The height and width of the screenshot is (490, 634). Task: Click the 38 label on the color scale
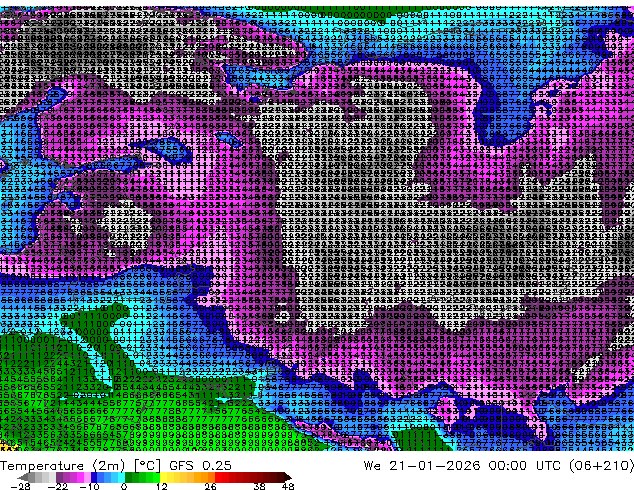coord(260,486)
